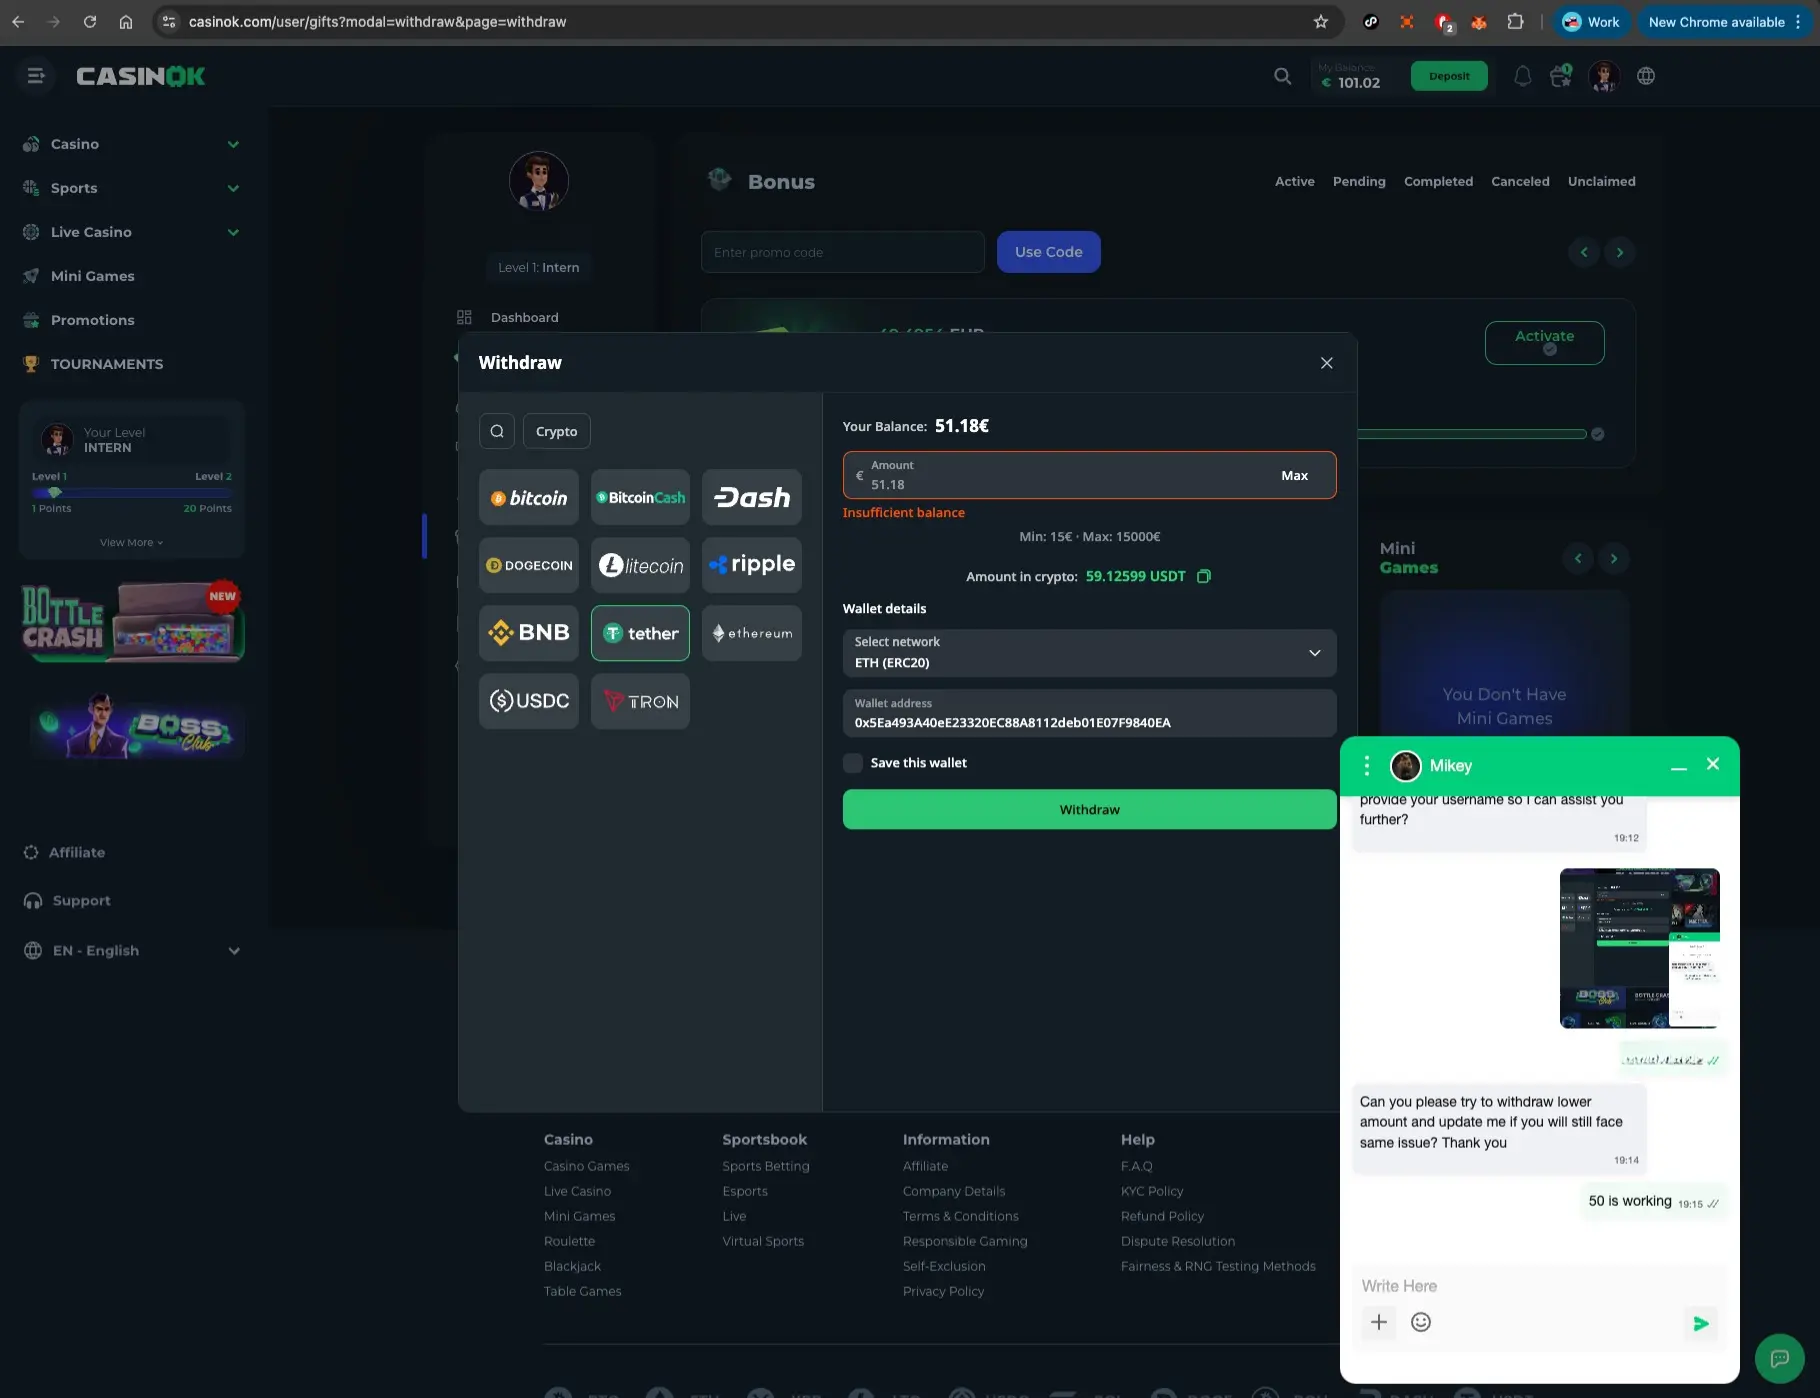Open chat options three-dot menu
The width and height of the screenshot is (1820, 1398).
point(1367,766)
